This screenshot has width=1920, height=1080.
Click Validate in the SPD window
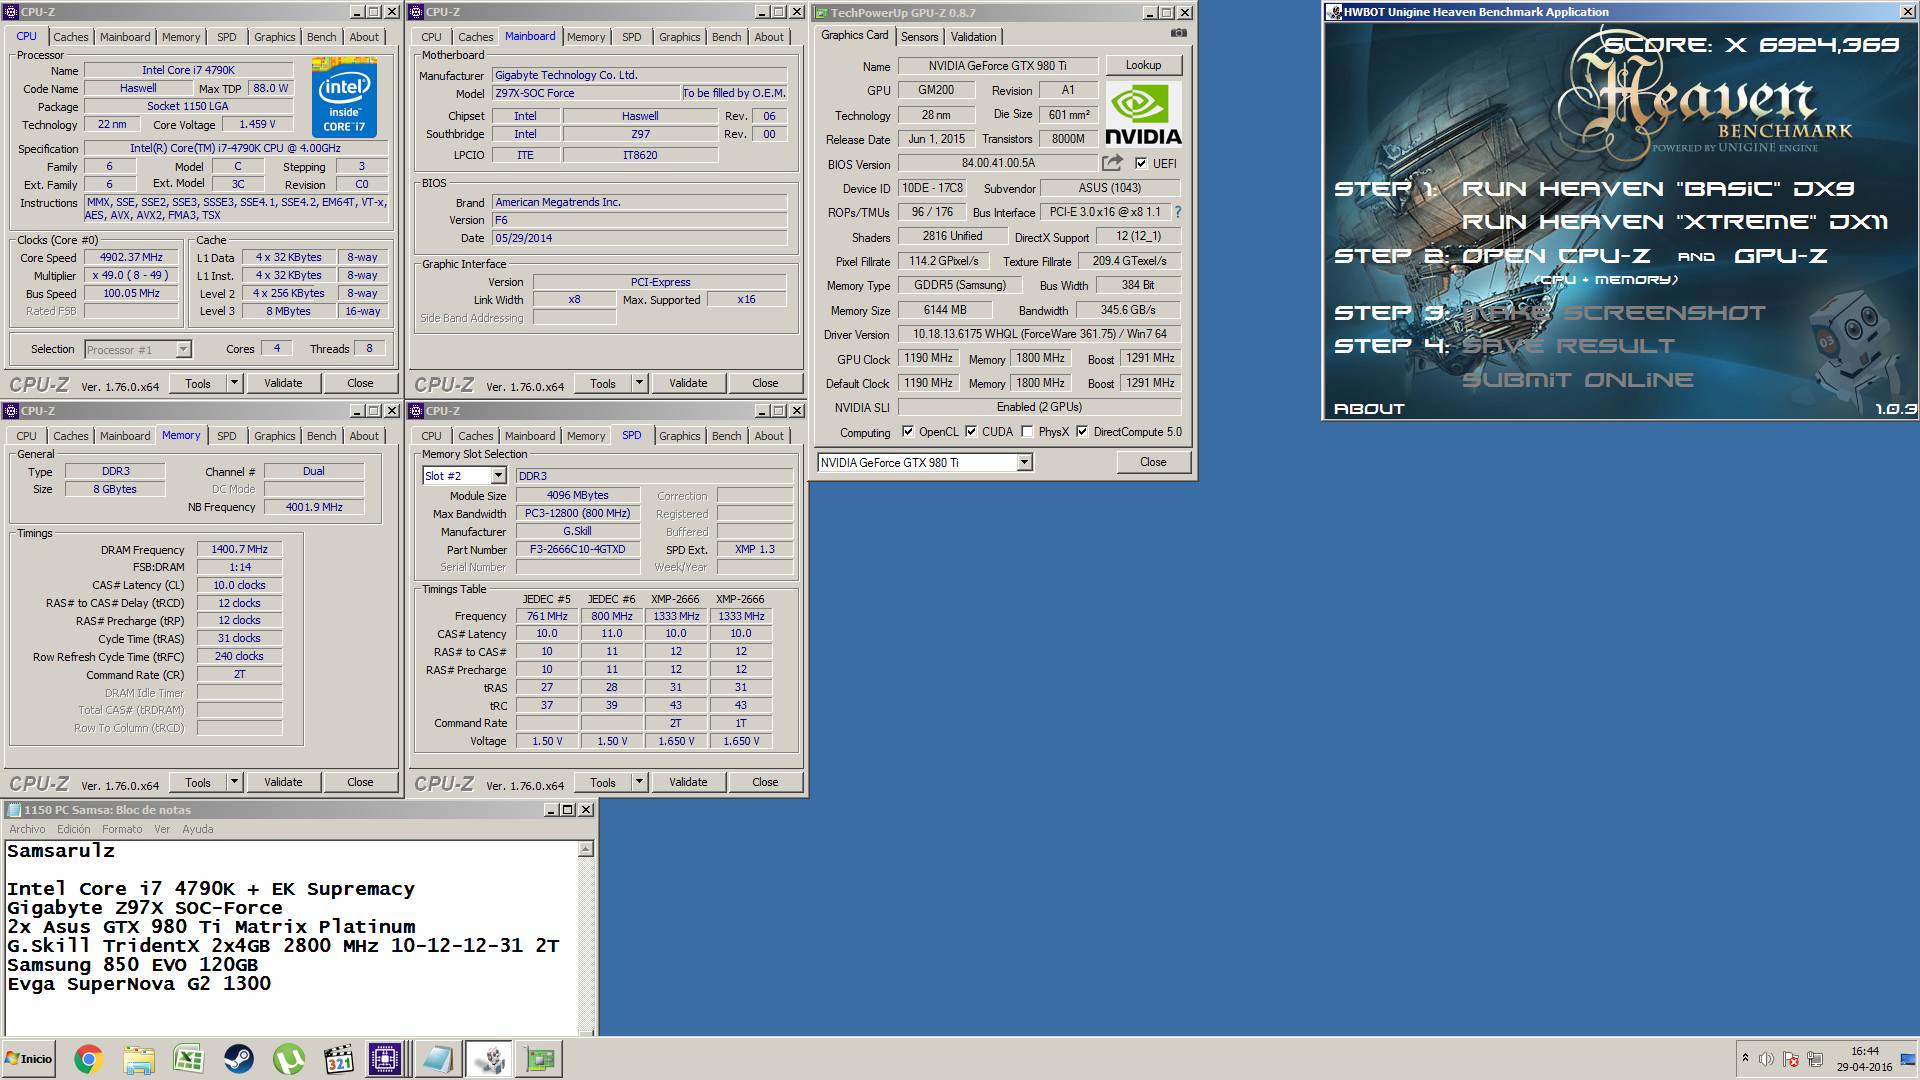point(688,782)
